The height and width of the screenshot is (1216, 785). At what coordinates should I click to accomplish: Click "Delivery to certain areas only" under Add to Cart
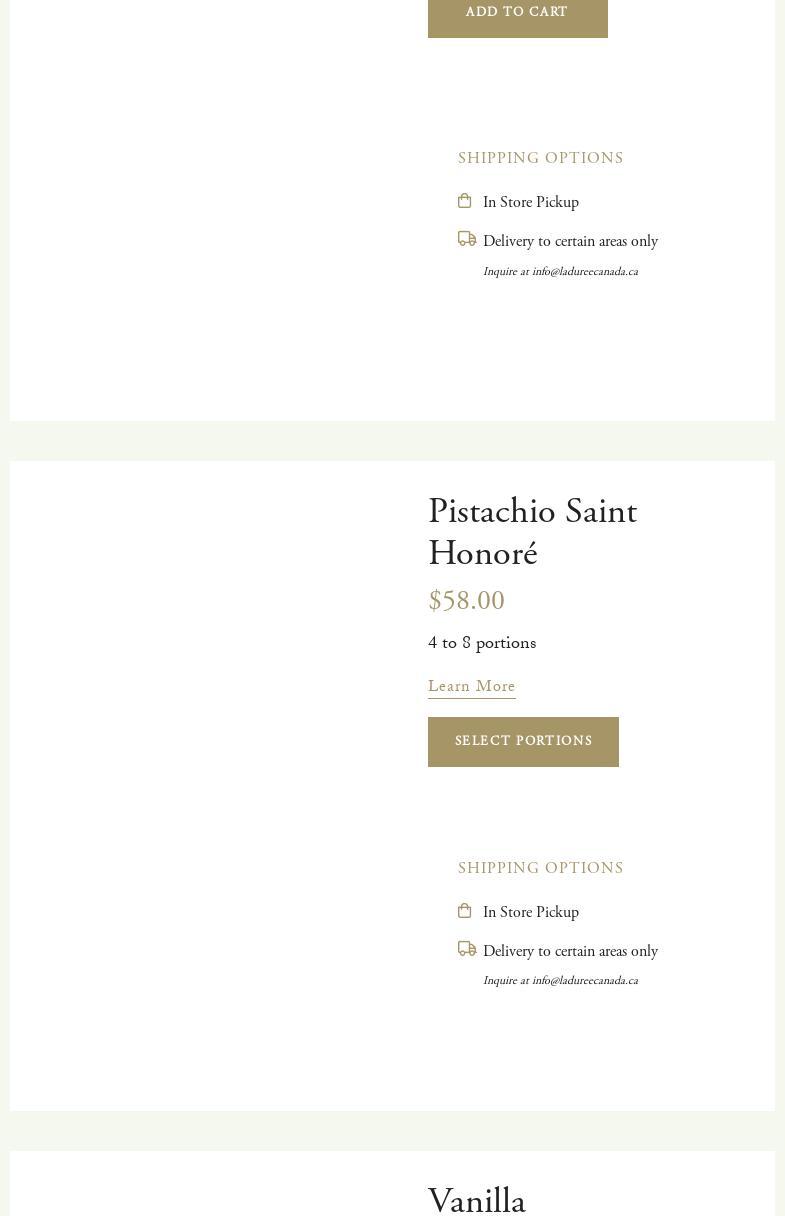pyautogui.click(x=570, y=241)
